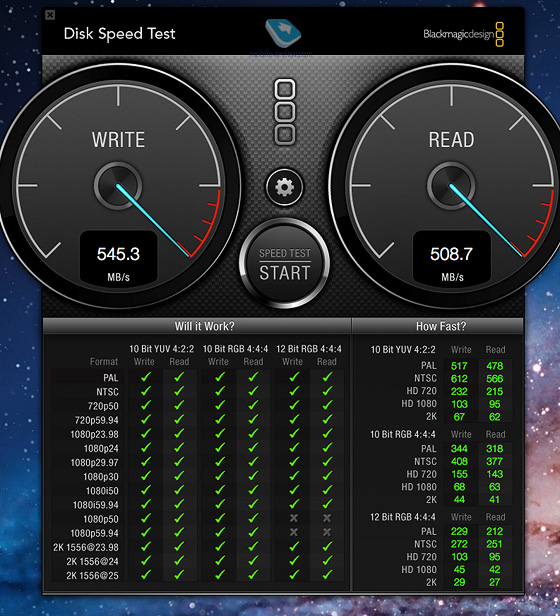This screenshot has height=616, width=560.
Task: Click the 545.3 MB/s write readout
Action: (x=118, y=258)
